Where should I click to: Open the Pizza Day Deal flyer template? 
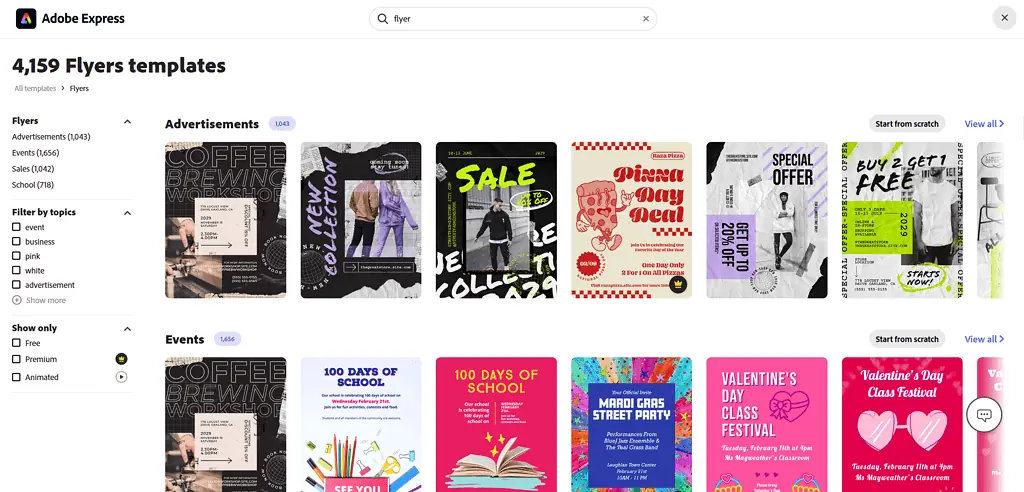point(631,220)
